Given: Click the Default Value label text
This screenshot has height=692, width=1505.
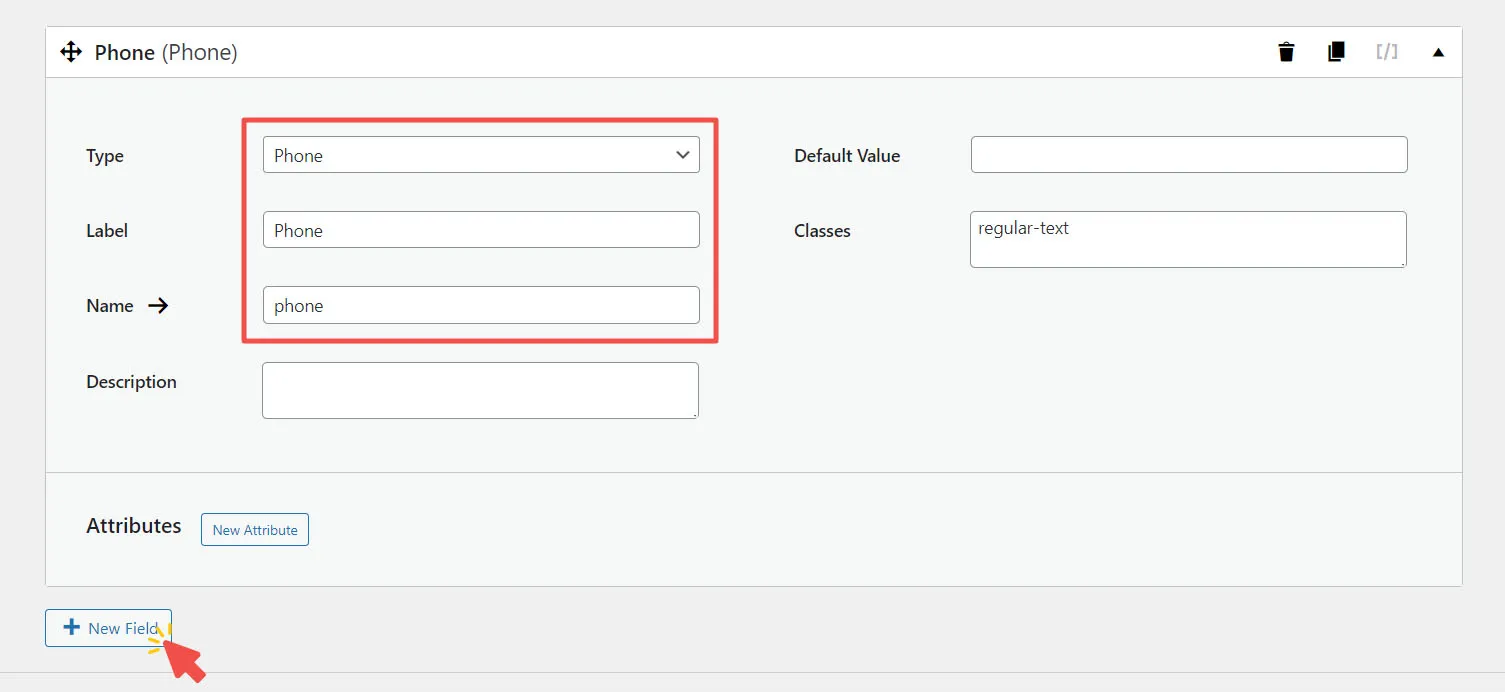Looking at the screenshot, I should tap(847, 156).
